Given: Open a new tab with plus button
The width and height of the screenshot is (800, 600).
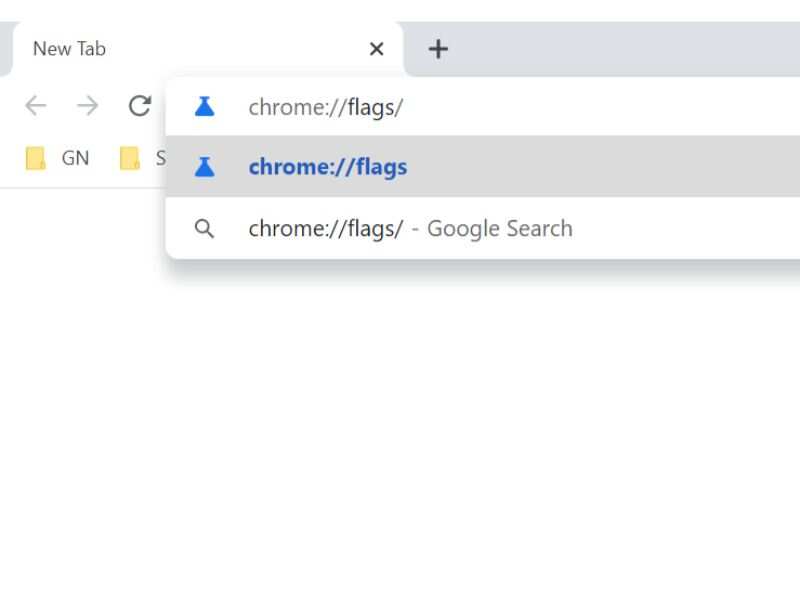Looking at the screenshot, I should (x=438, y=49).
